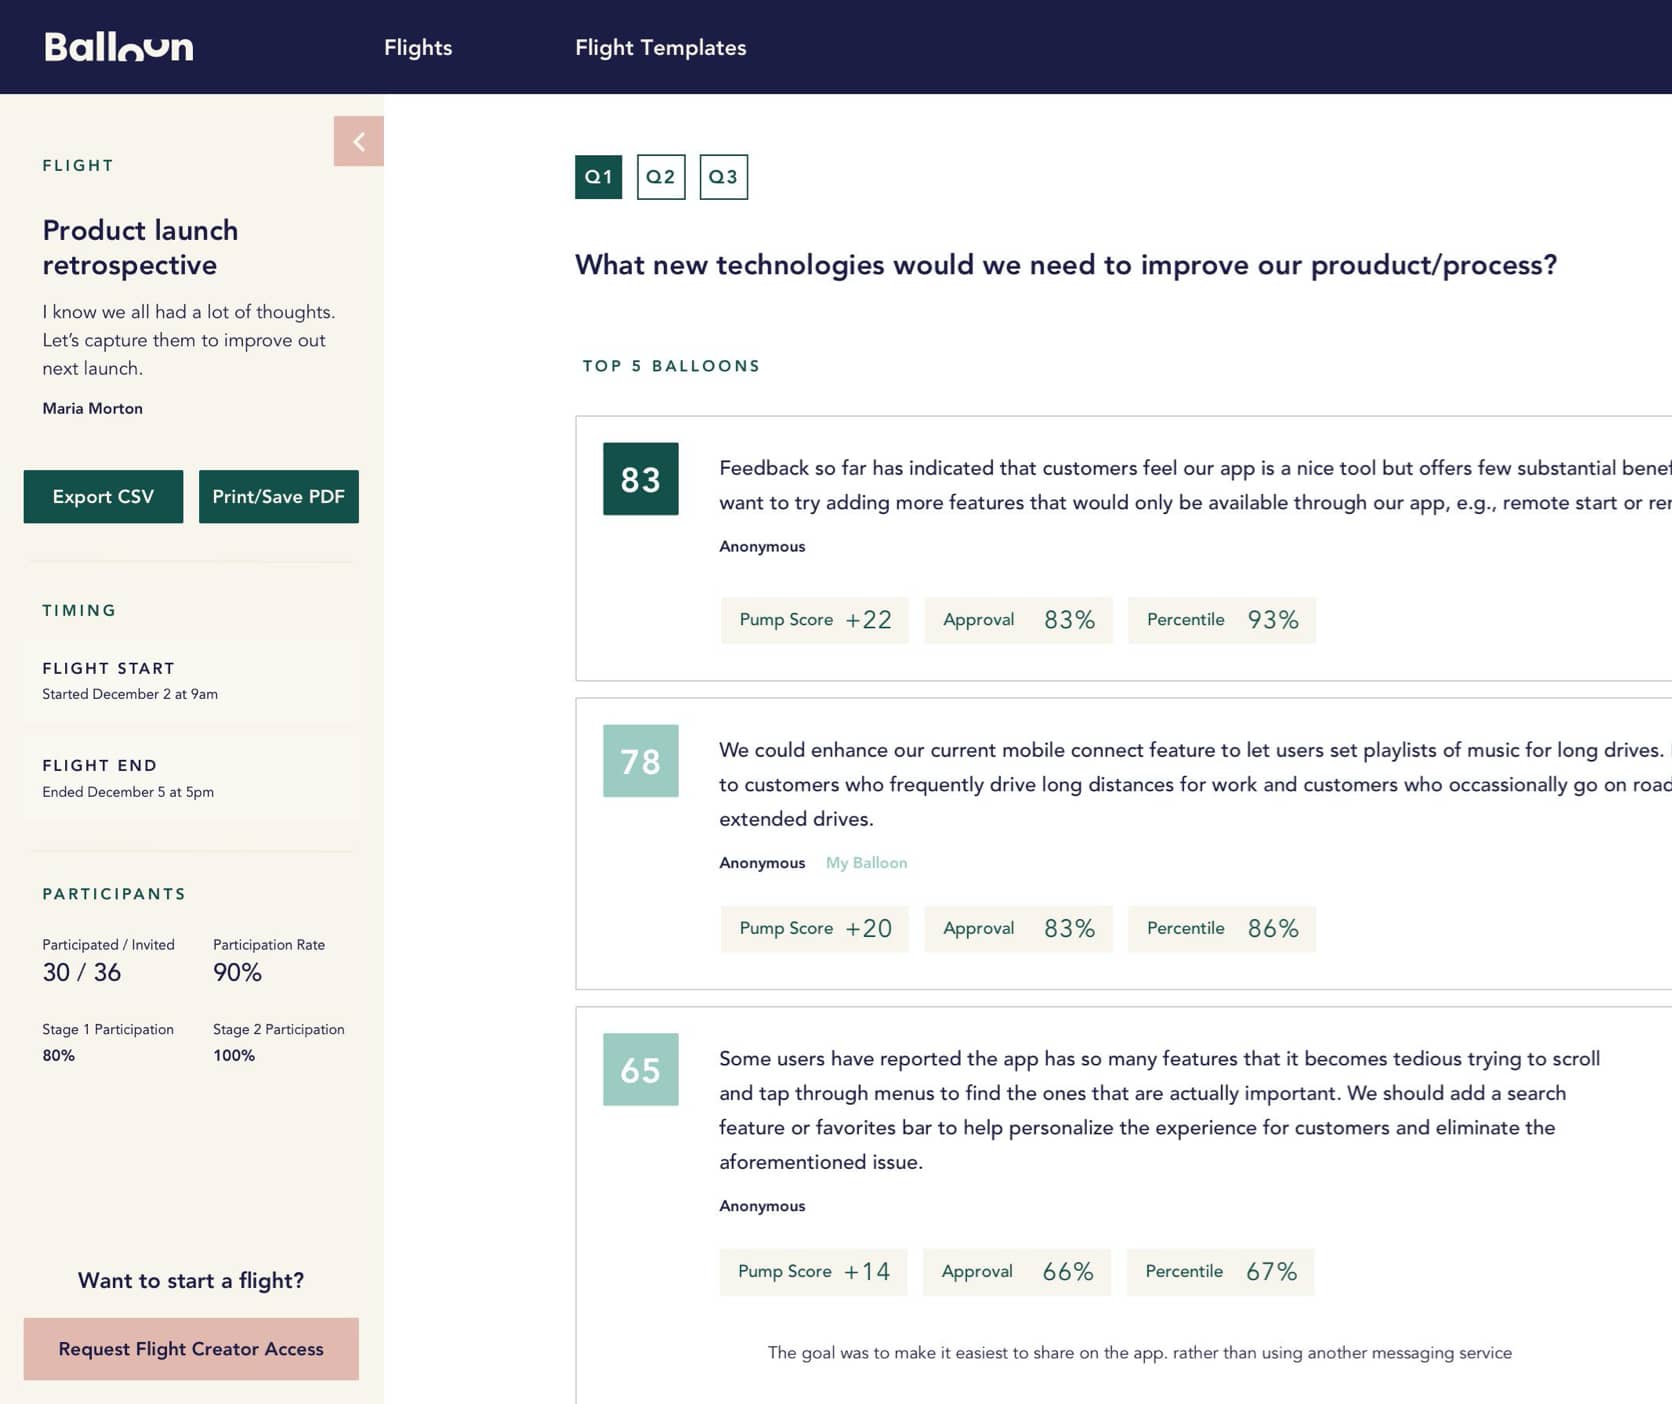Collapse the flight details sidebar

point(359,141)
